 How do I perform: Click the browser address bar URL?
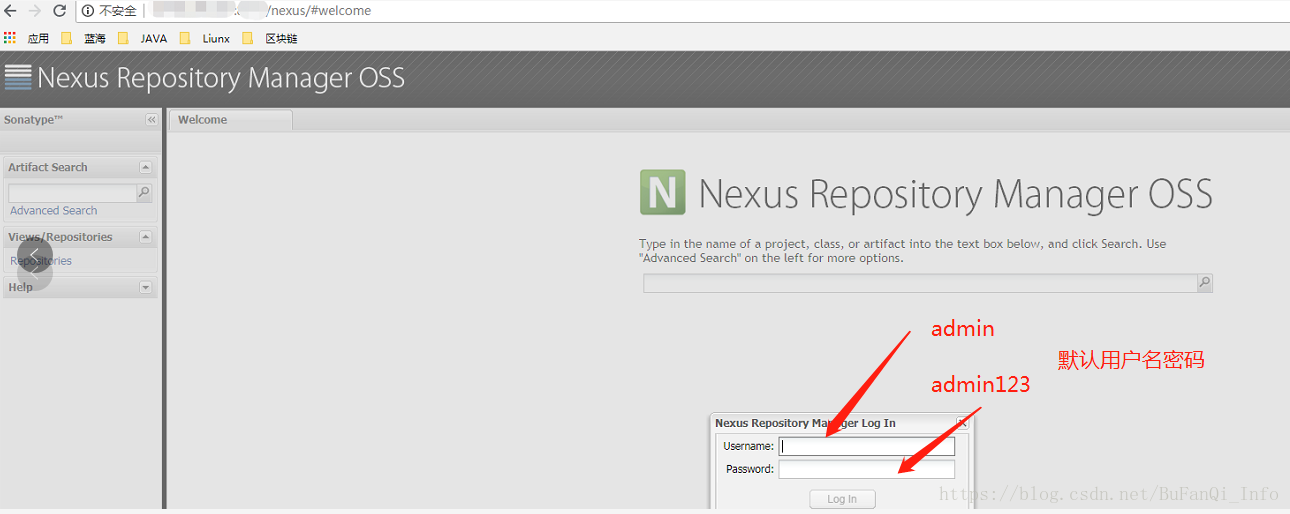[x=320, y=11]
